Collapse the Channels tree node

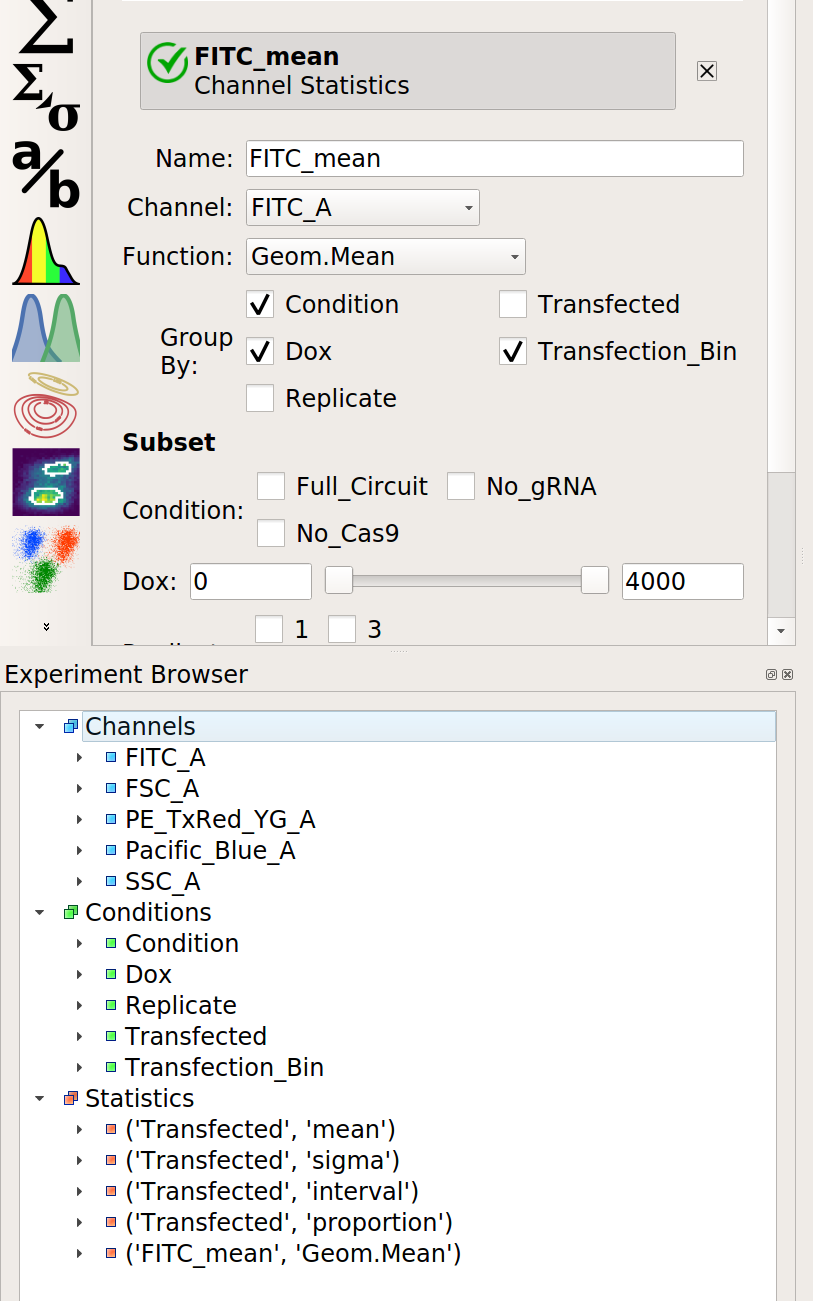point(40,726)
